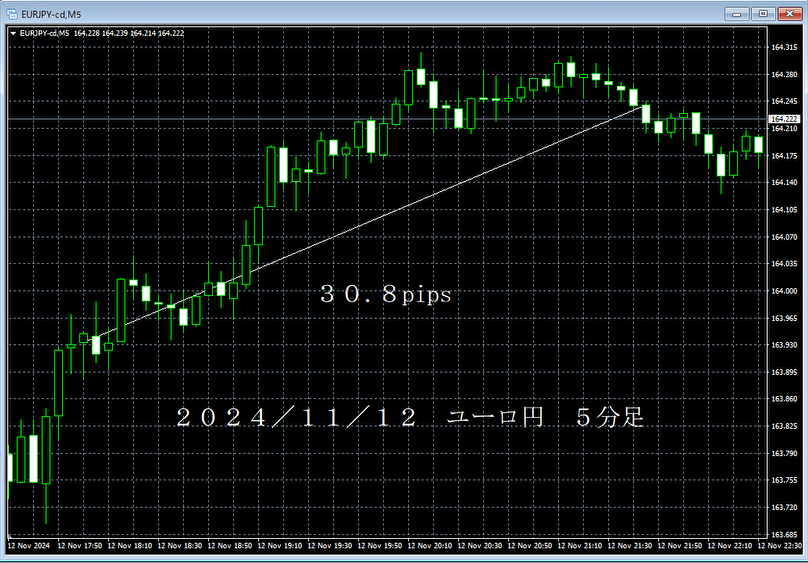Click time axis label 12 Nov 22:10
808x563 pixels.
(730, 545)
